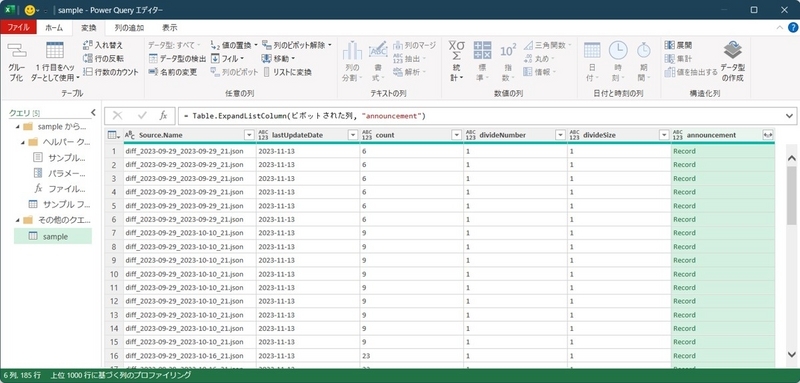Open divideSize column filter dropdown
This screenshot has width=800, height=383.
(664, 135)
